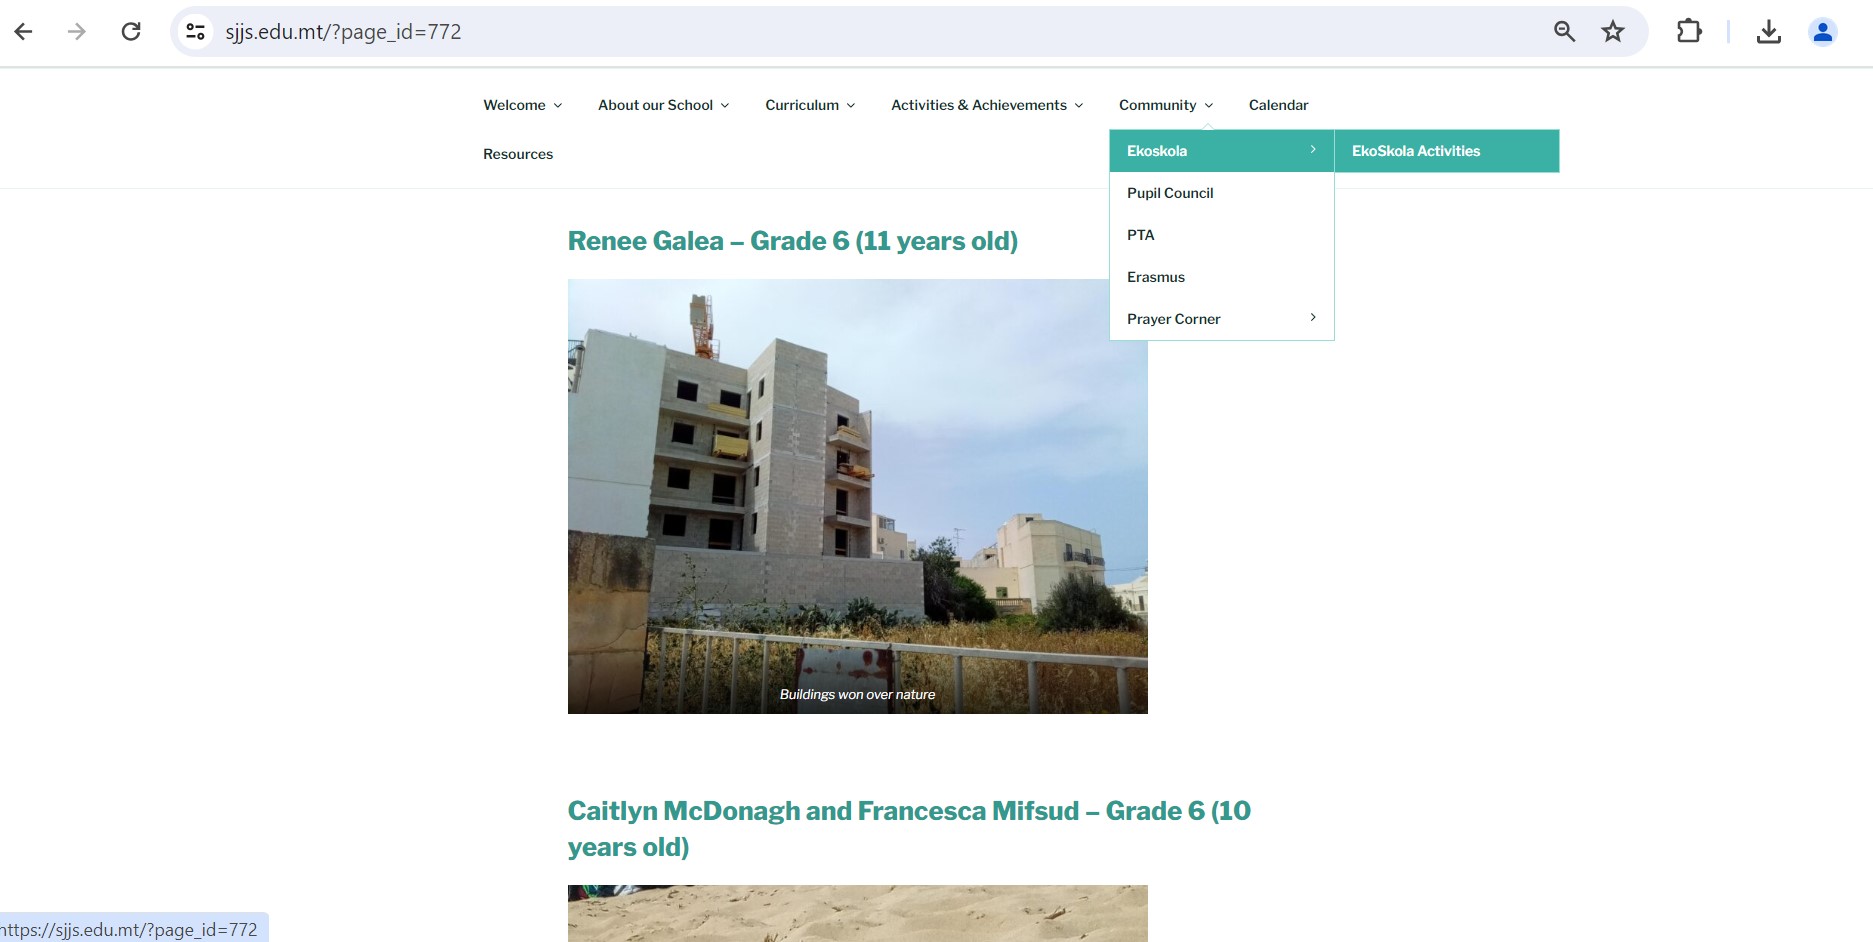Click the Buildings won over nature photo
This screenshot has height=942, width=1873.
tap(857, 496)
